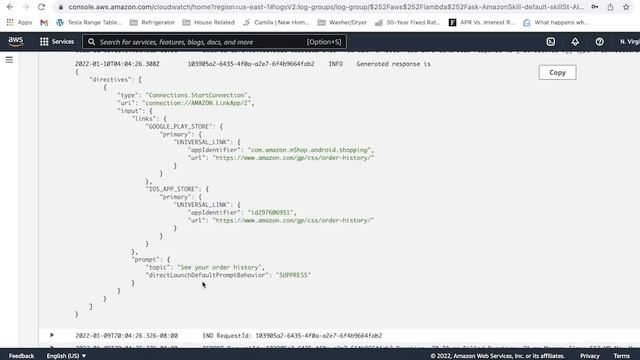Click the "Connections.StartConnection" value
The image size is (640, 360).
click(x=197, y=95)
